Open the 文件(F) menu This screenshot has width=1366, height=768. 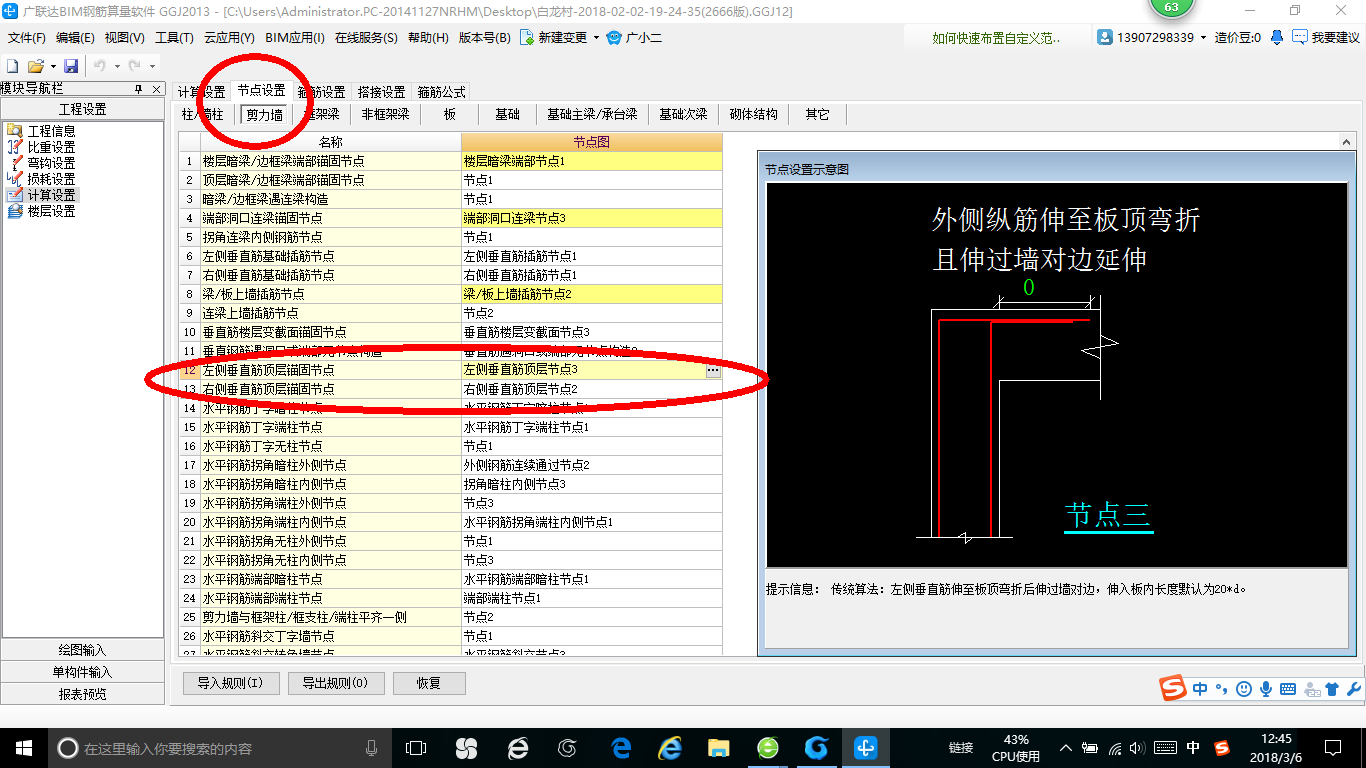tap(27, 38)
